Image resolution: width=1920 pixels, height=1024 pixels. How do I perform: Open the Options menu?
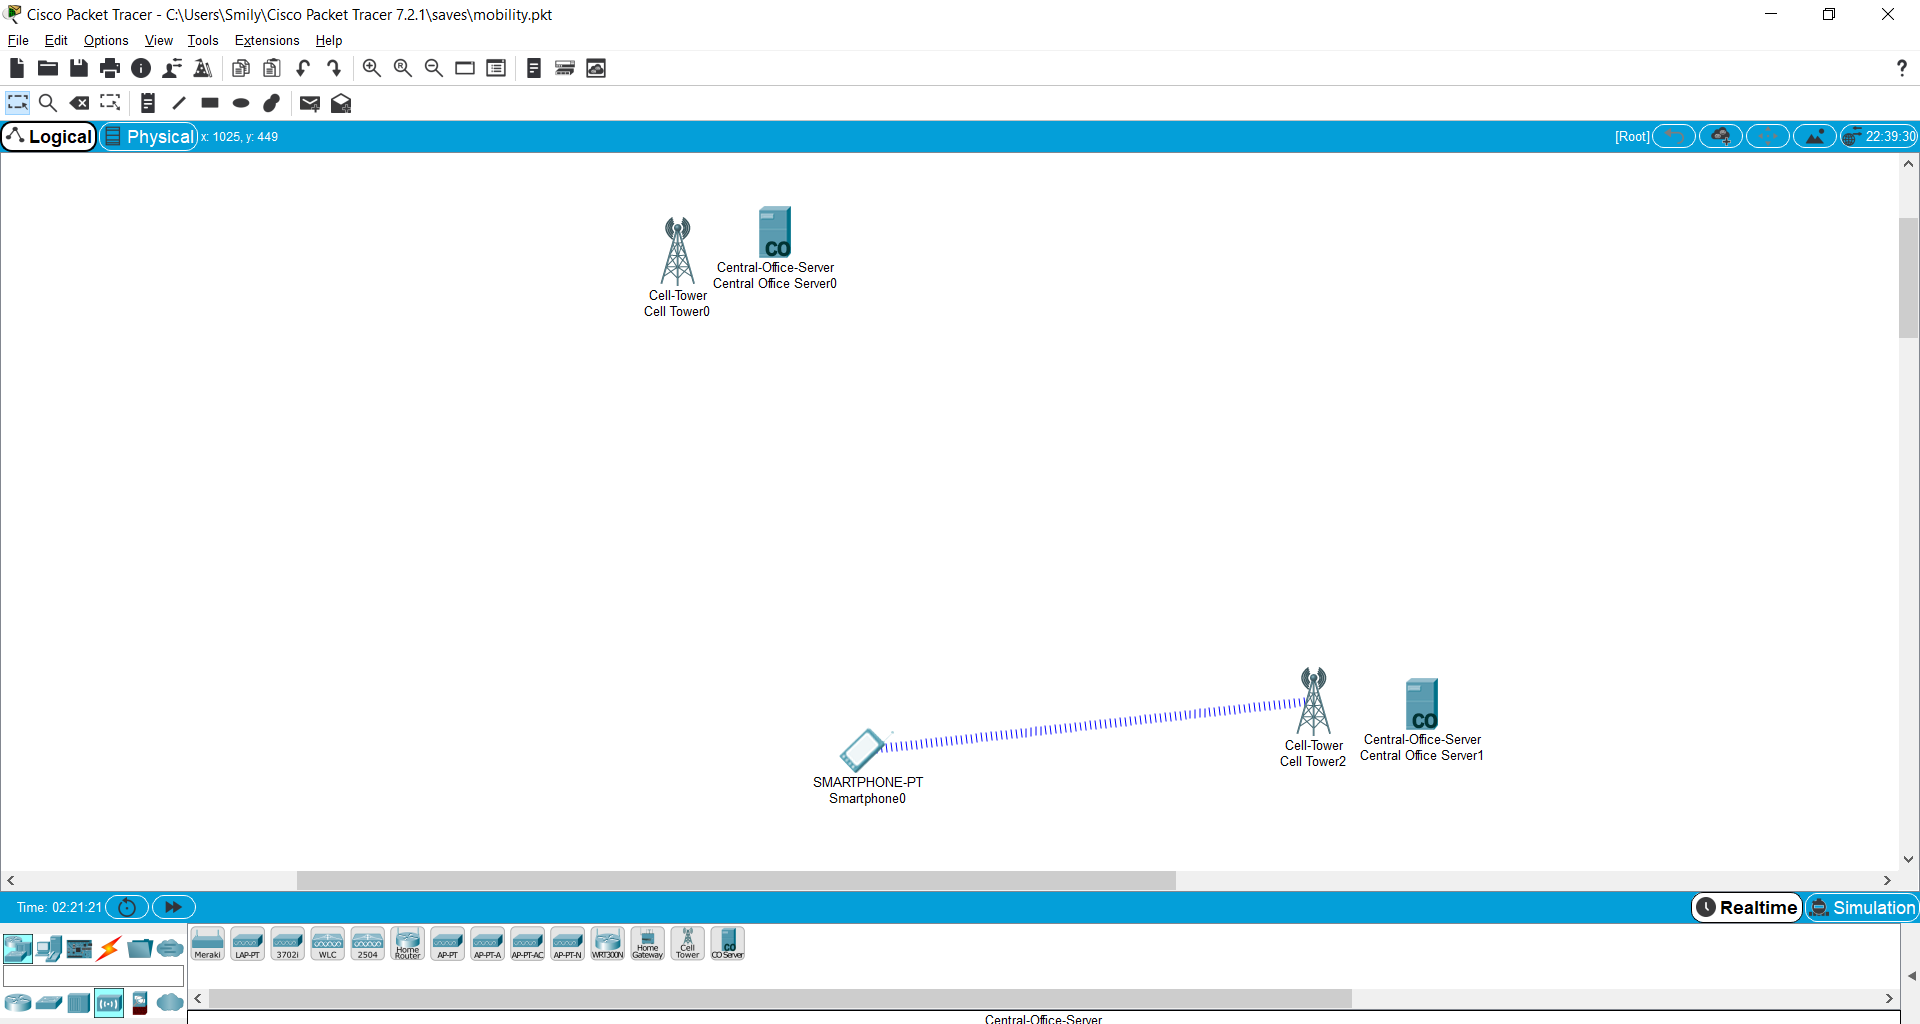pyautogui.click(x=106, y=40)
